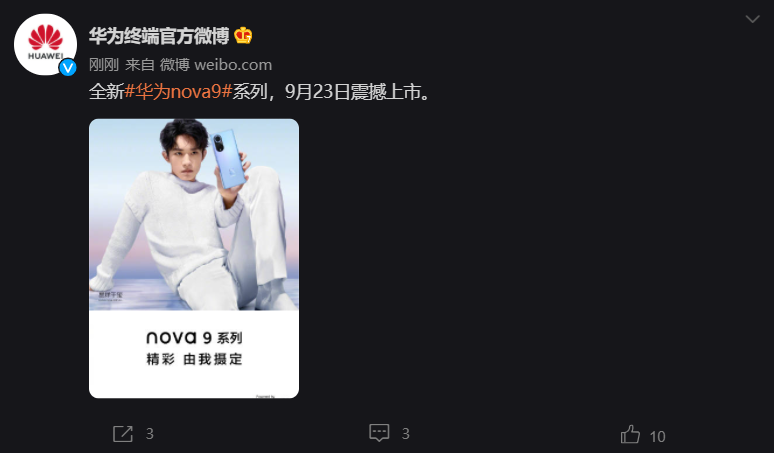
Task: Open the comment speech bubble icon
Action: coord(379,433)
